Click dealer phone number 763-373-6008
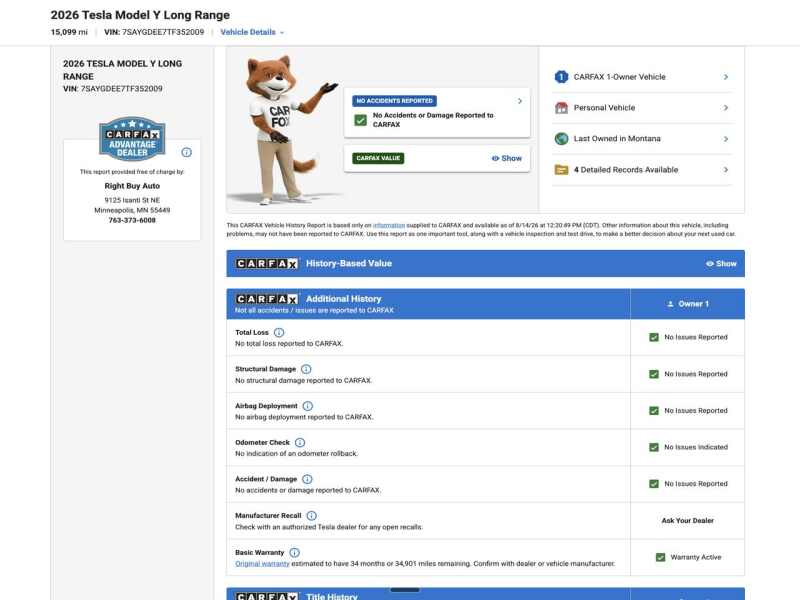 [132, 220]
